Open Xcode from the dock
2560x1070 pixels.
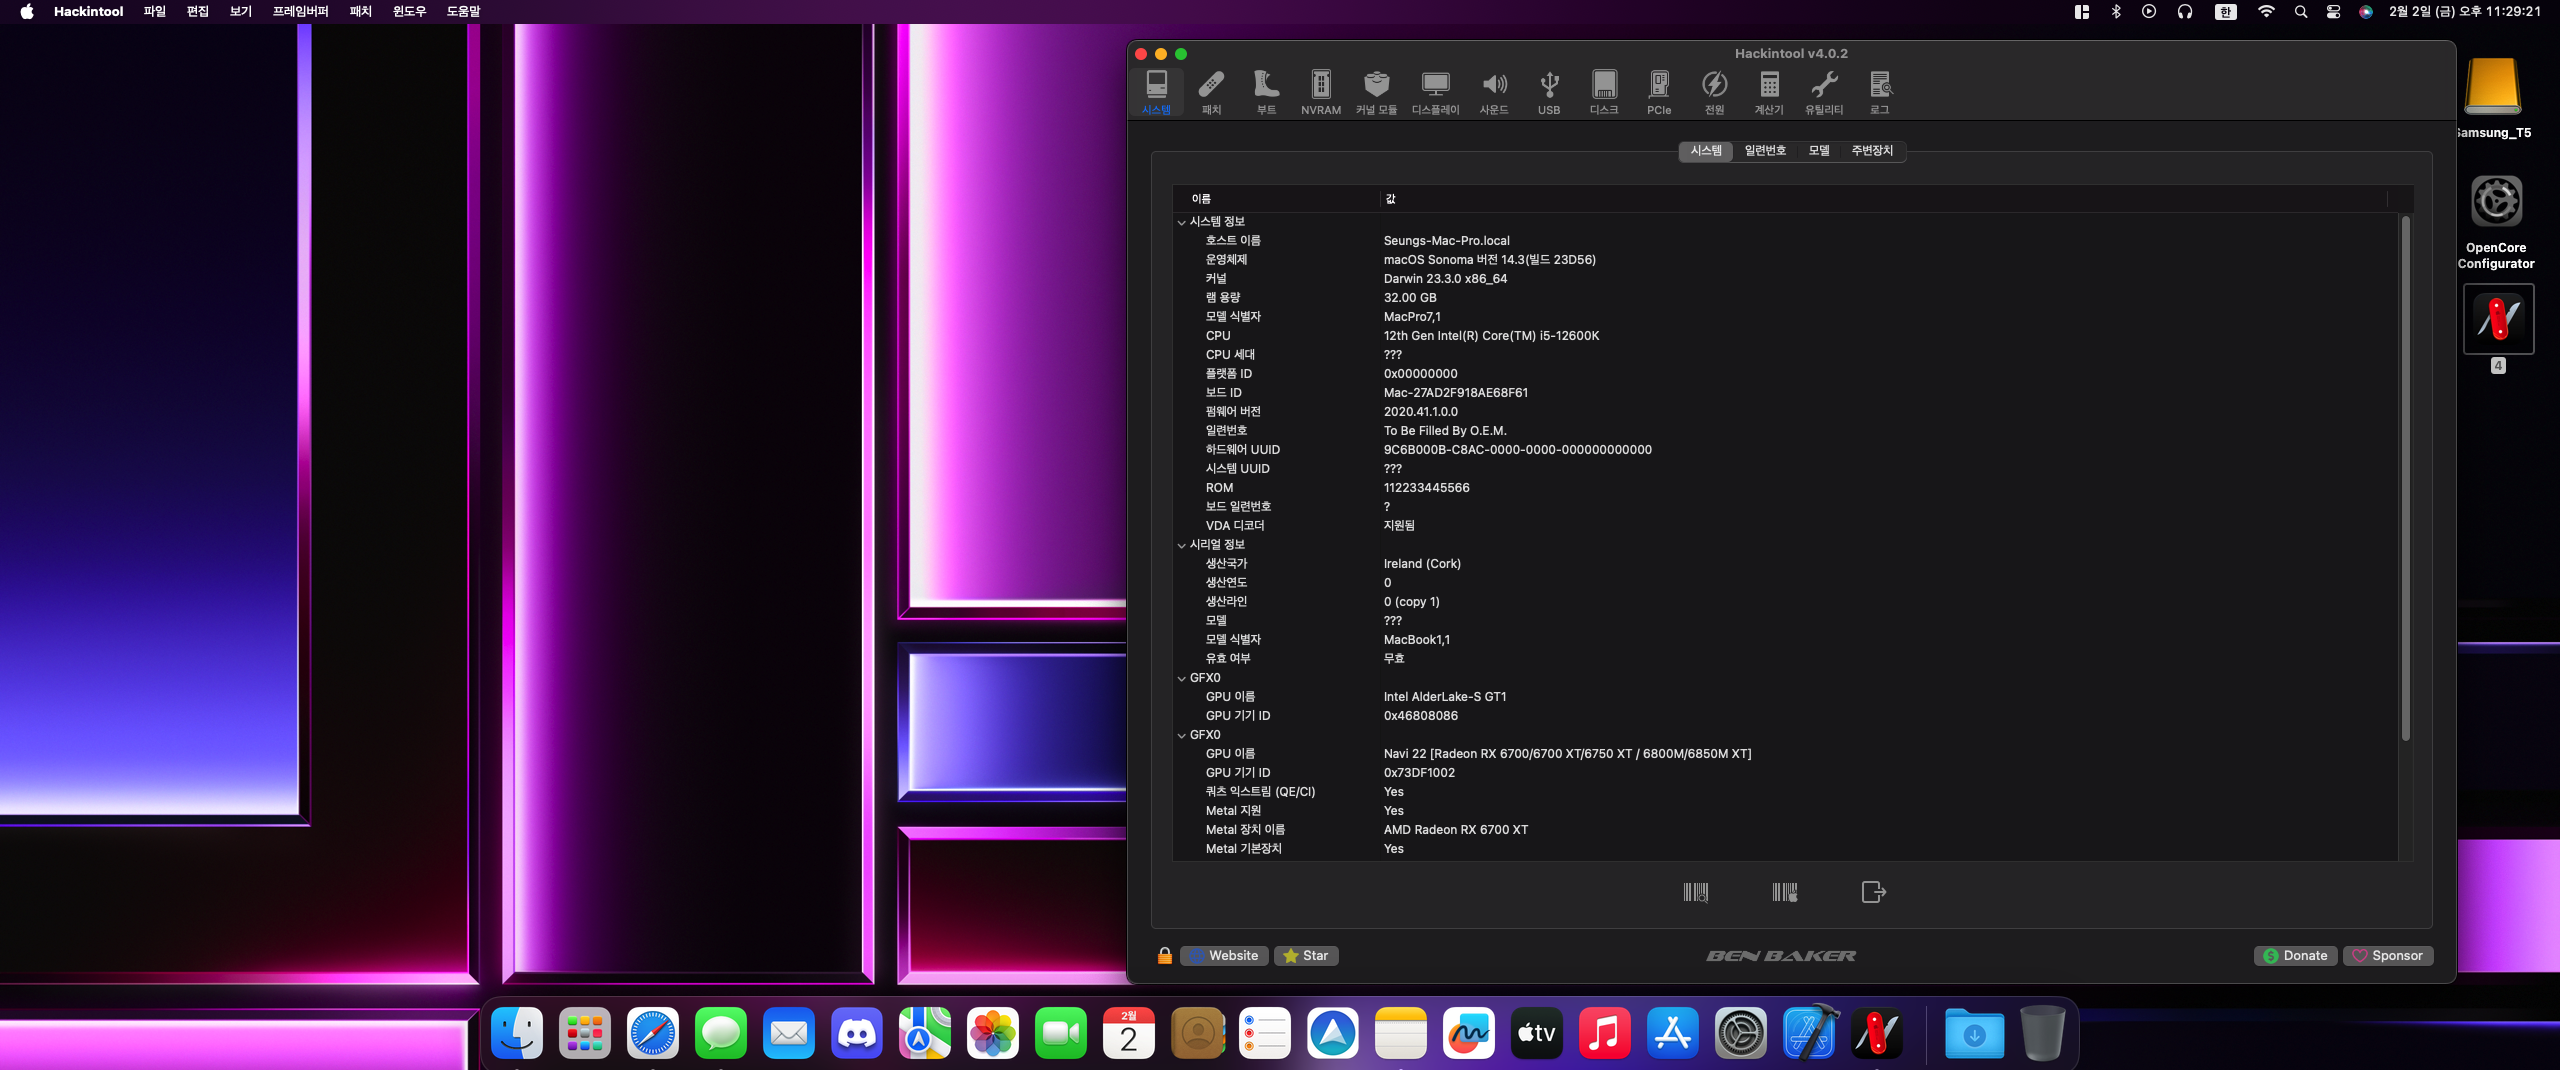pos(1808,1033)
